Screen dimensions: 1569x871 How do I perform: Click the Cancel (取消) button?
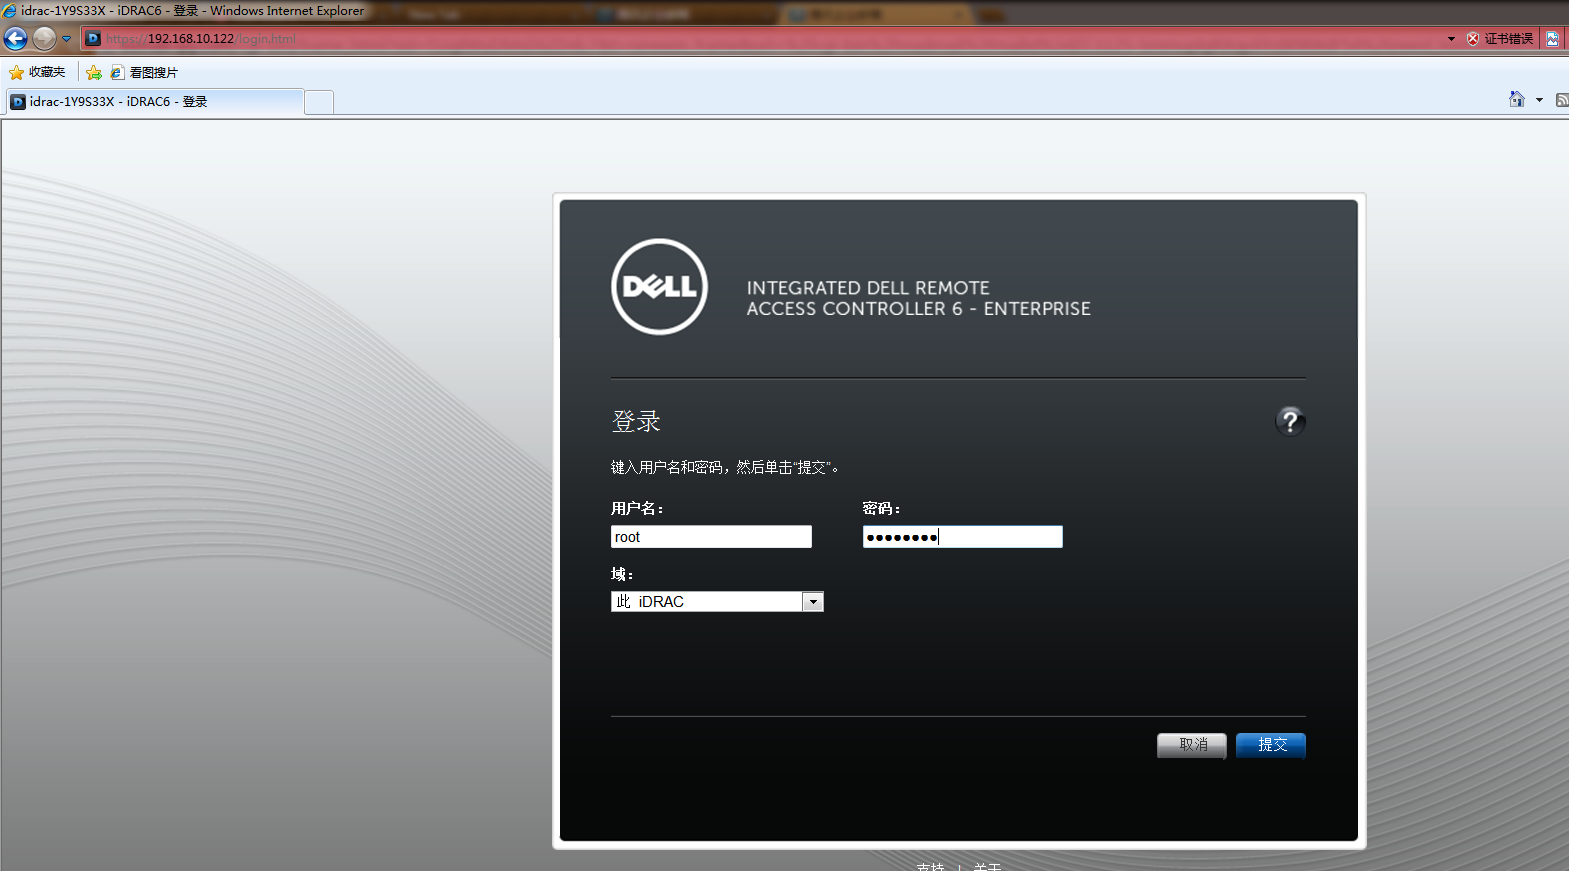pos(1191,745)
